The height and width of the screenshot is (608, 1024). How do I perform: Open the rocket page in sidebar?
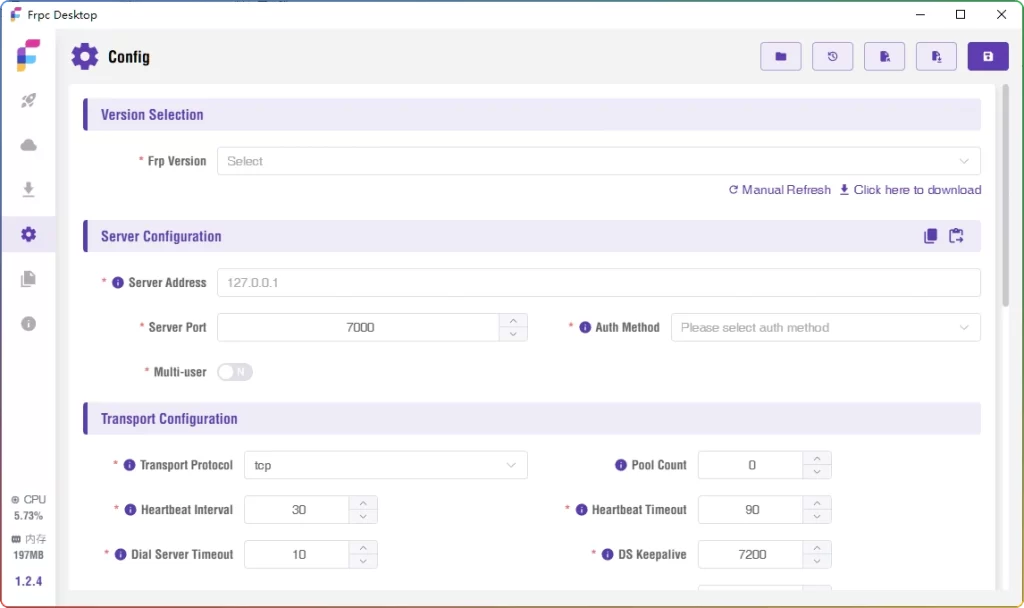point(28,100)
